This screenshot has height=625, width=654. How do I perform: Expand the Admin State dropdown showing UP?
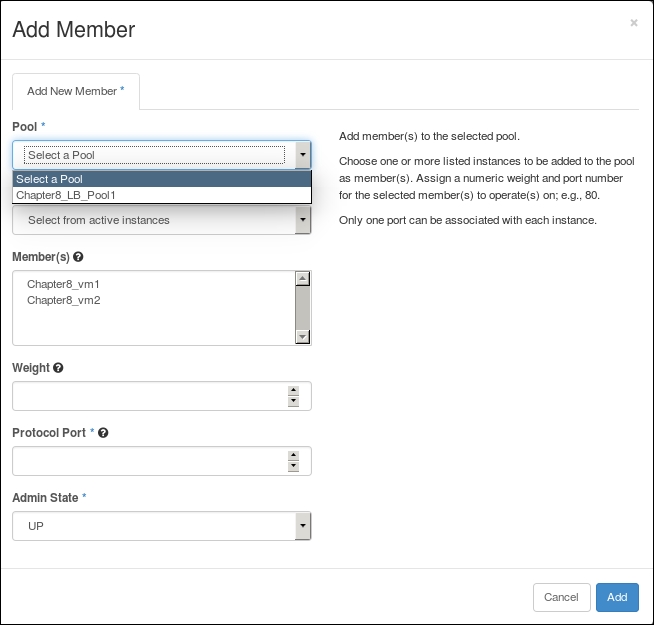(x=162, y=526)
